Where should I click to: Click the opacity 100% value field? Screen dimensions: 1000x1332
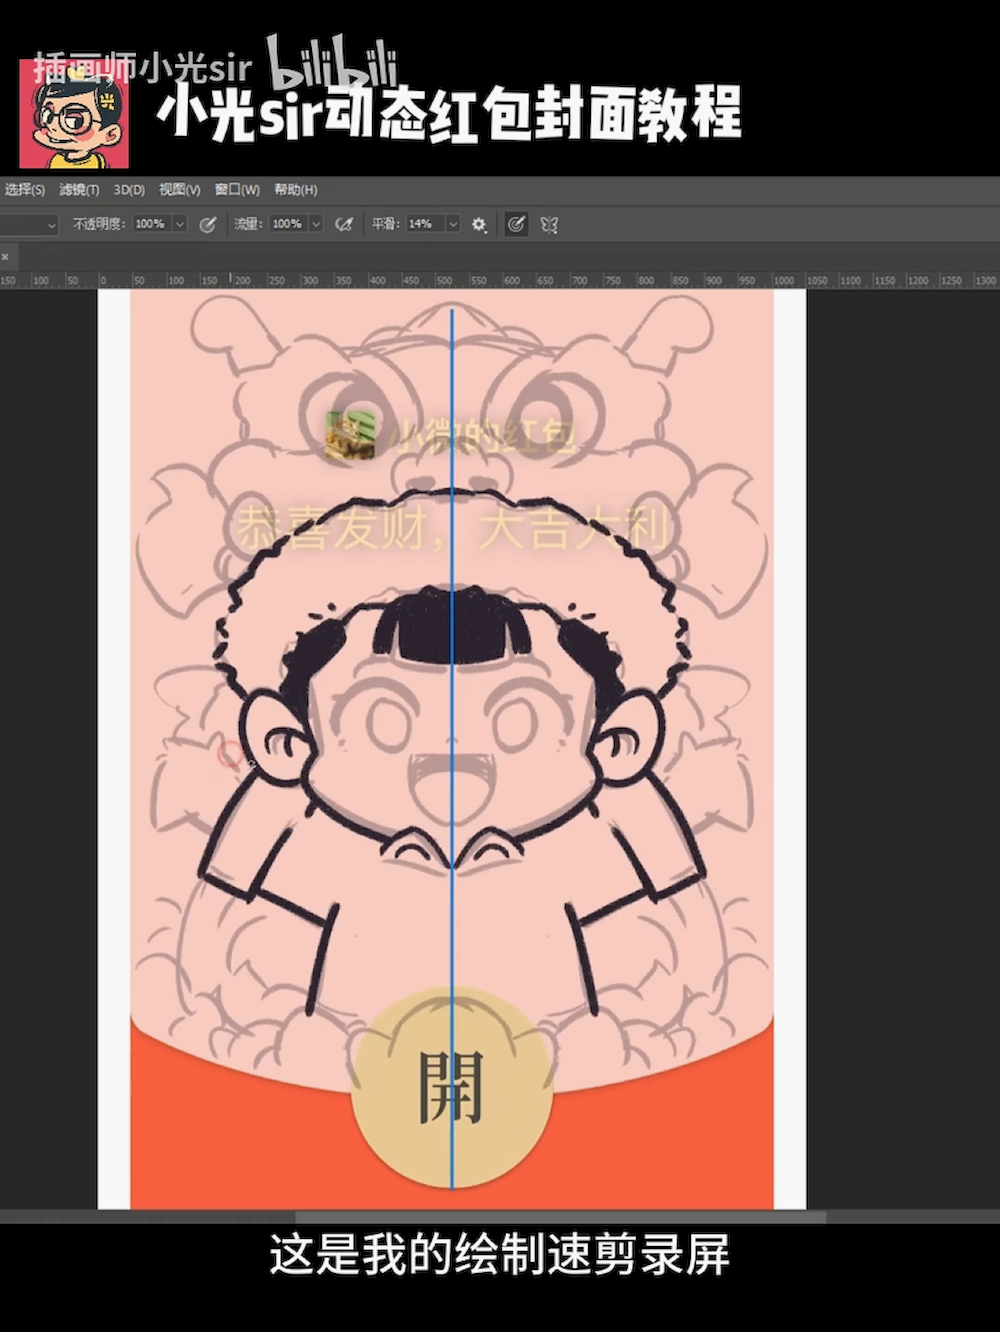tap(150, 225)
